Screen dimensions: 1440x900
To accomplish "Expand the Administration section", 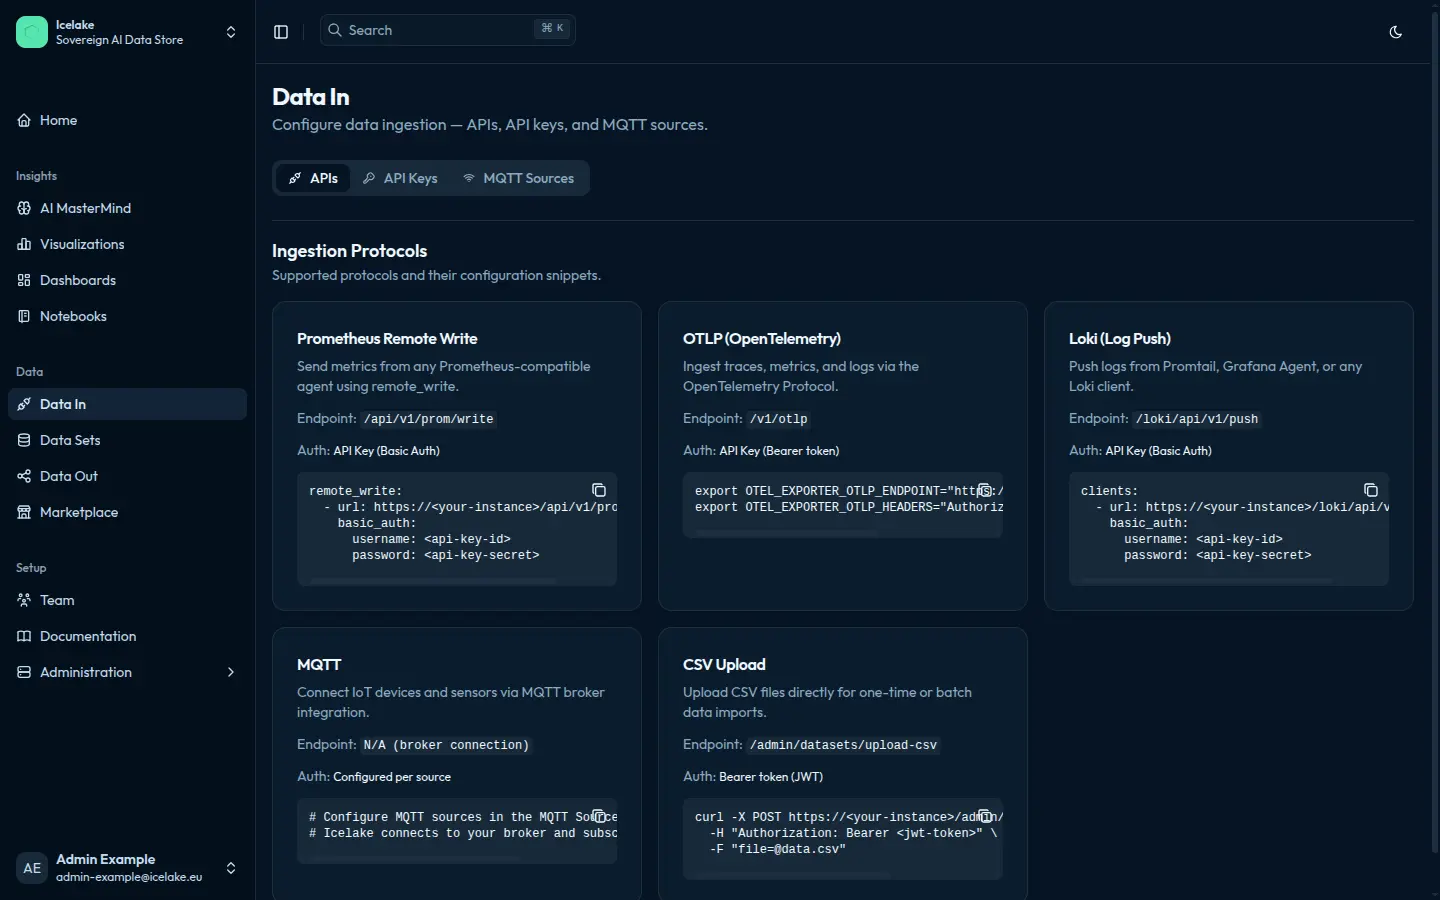I will [x=231, y=672].
